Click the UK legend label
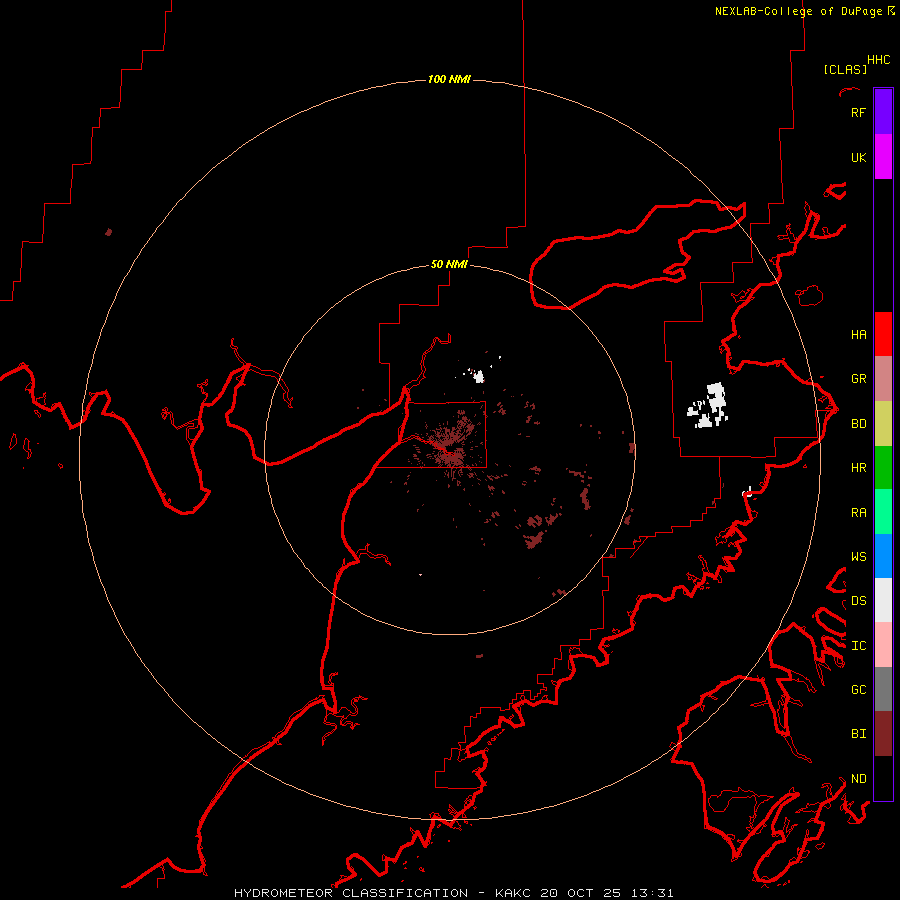Viewport: 900px width, 900px height. click(x=858, y=157)
